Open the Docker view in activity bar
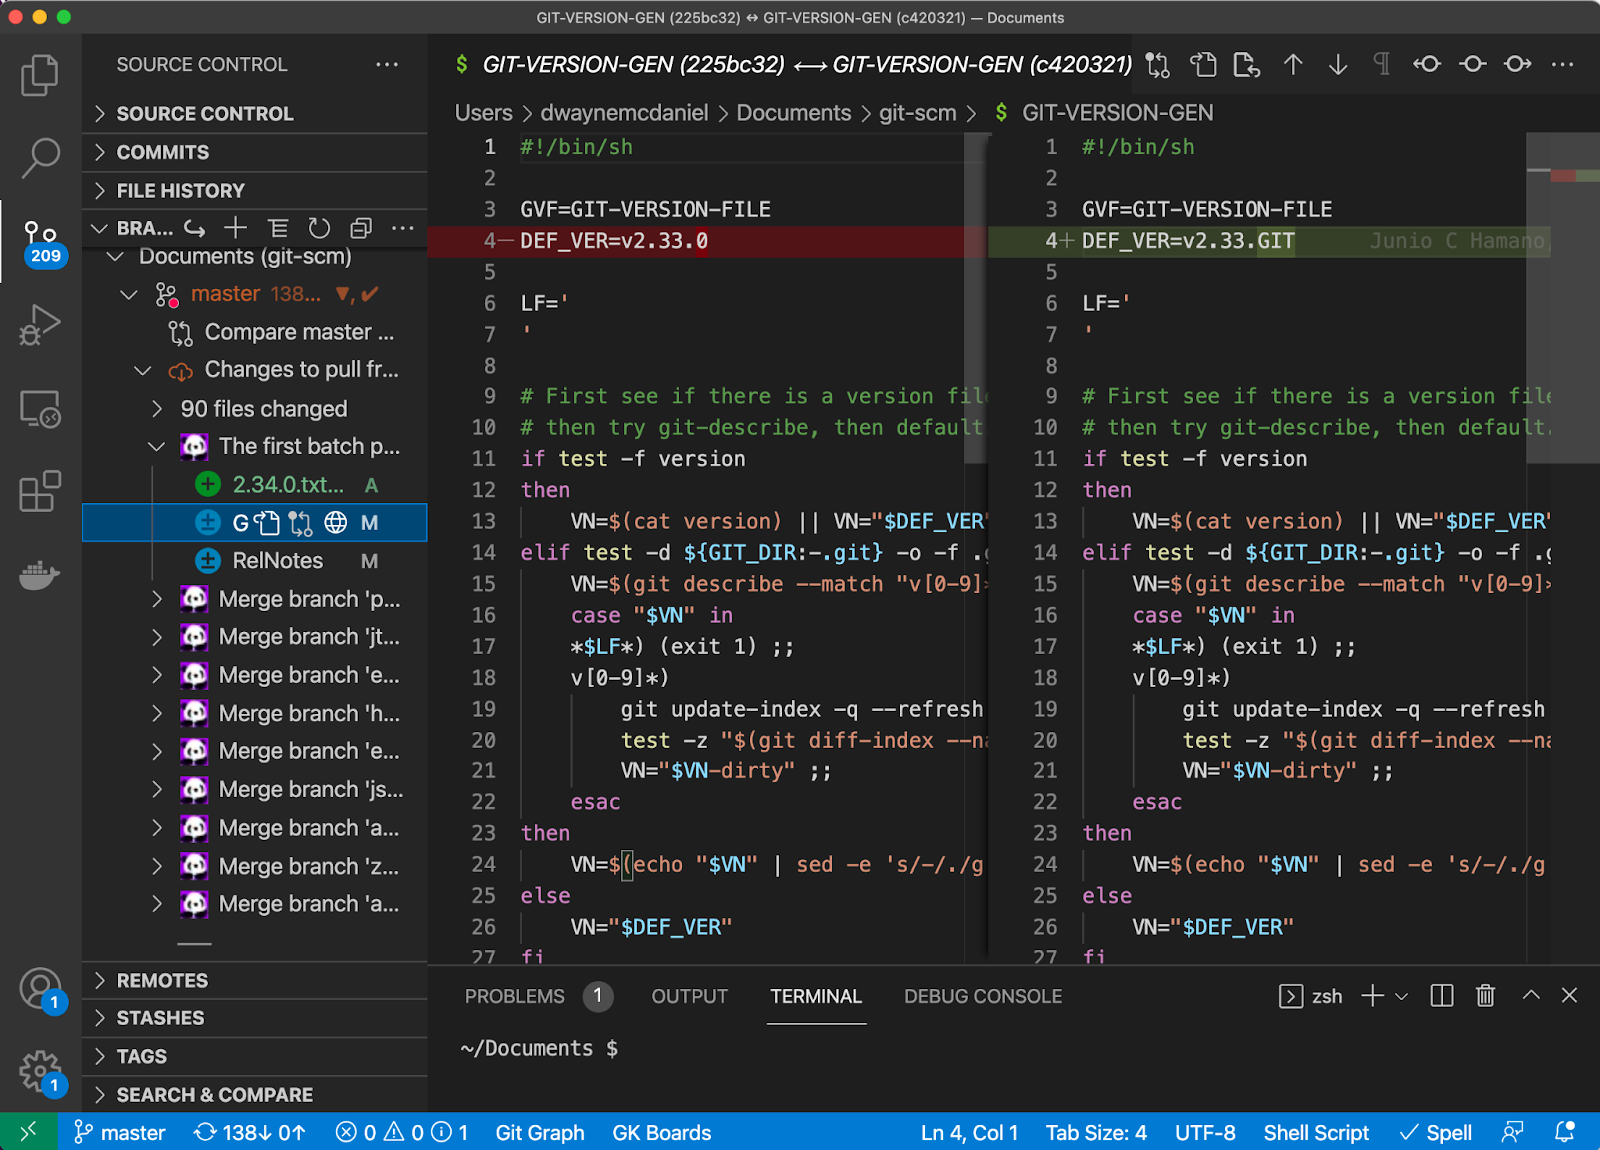Viewport: 1600px width, 1150px height. click(x=40, y=575)
